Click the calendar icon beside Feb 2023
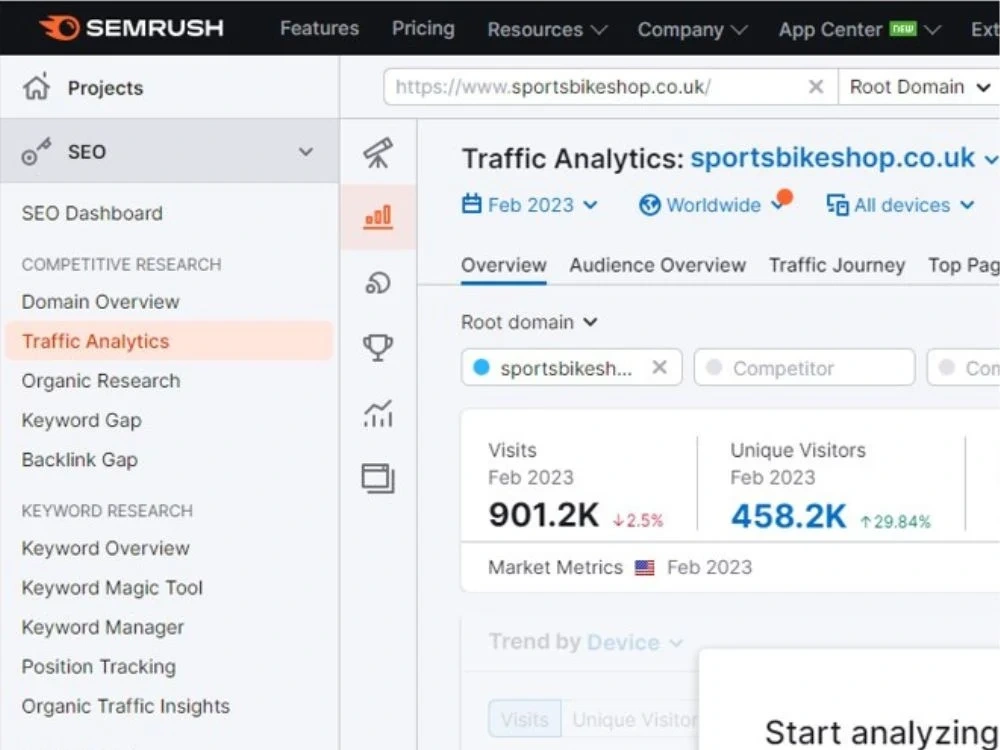 click(471, 205)
